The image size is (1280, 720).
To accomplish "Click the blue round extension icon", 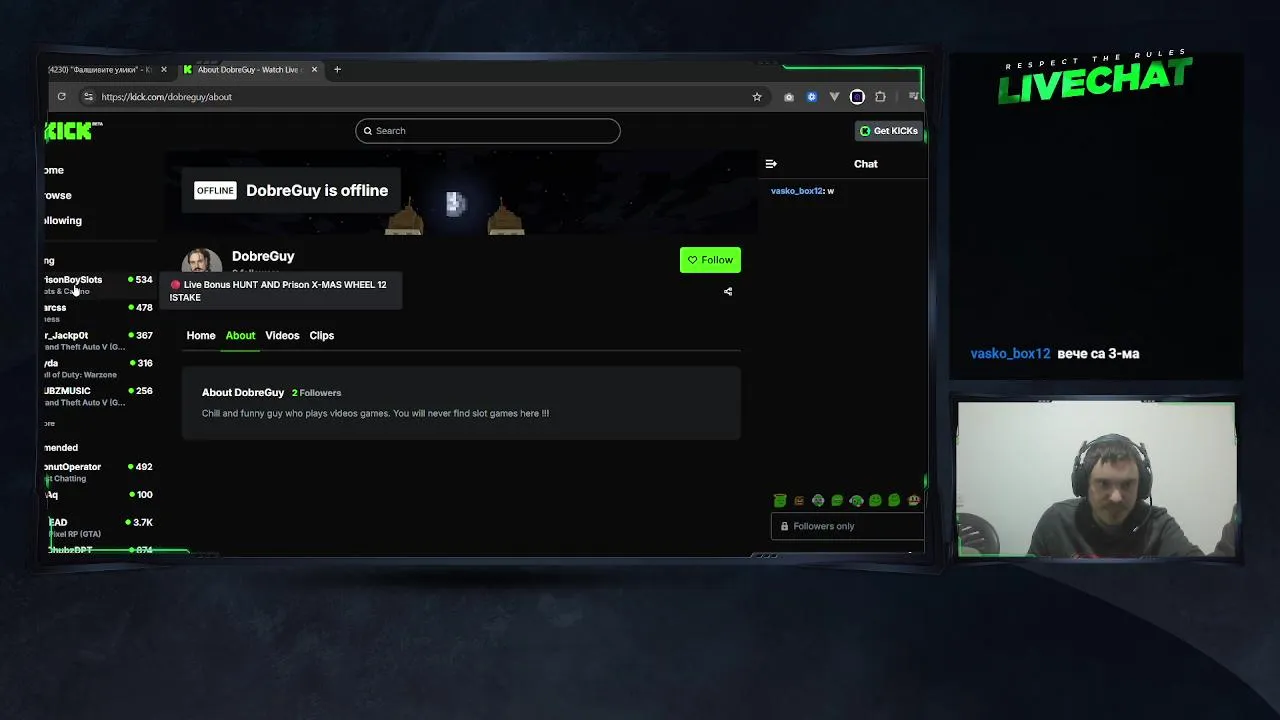I will 812,97.
